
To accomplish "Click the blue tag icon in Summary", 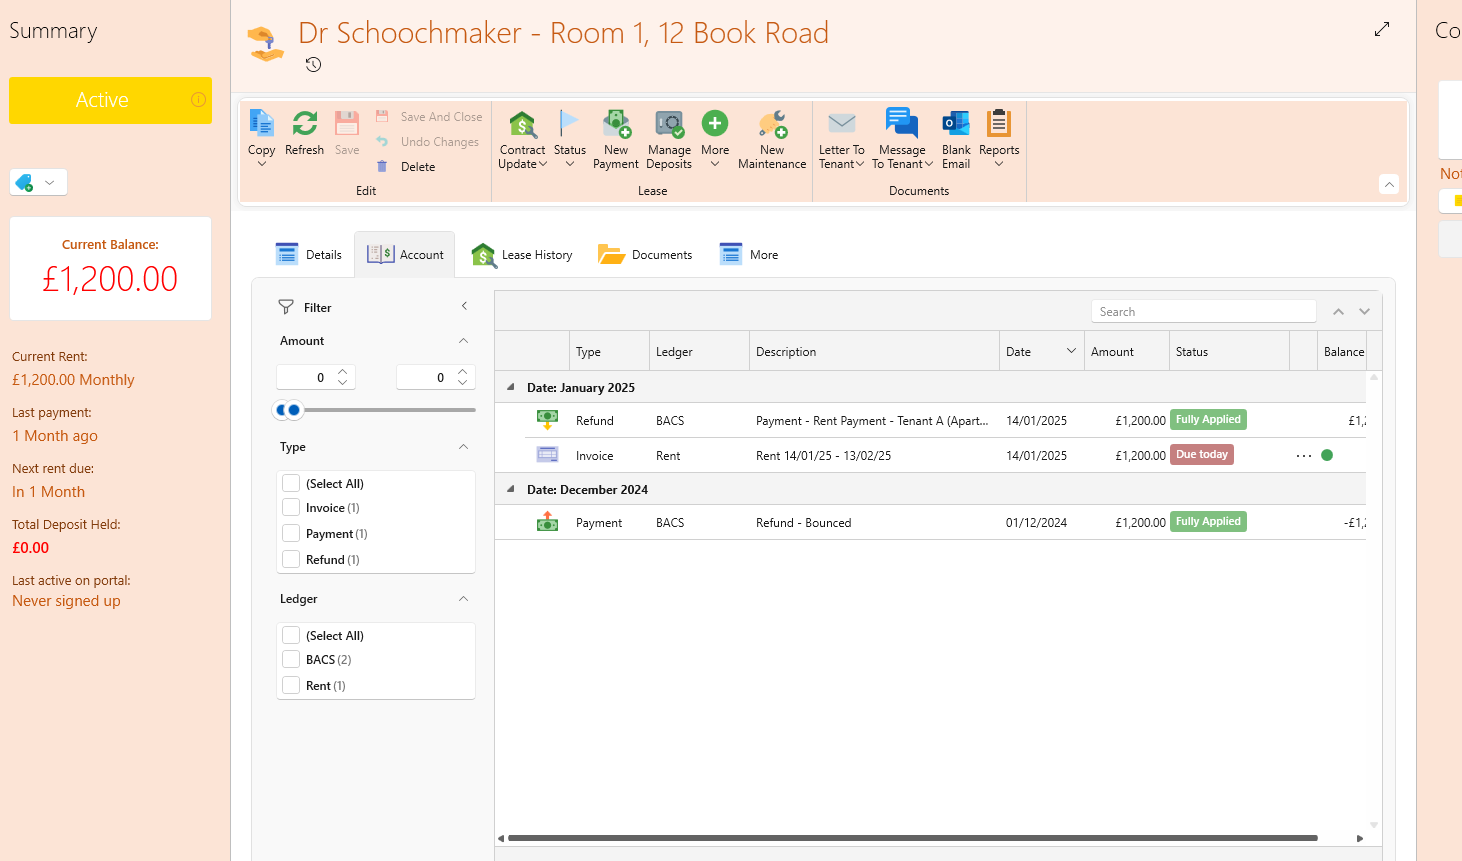I will [x=24, y=183].
